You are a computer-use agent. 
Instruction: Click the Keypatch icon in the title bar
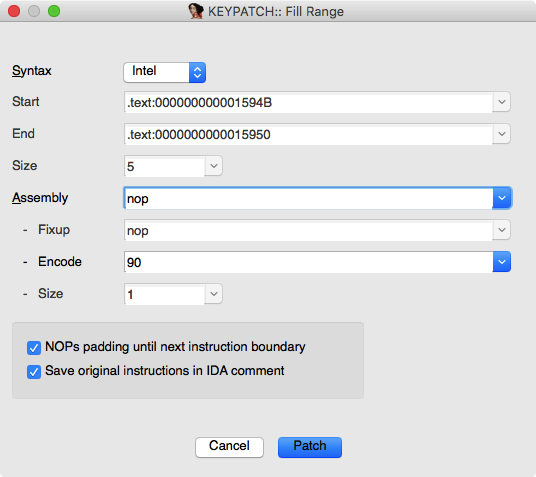tap(196, 11)
